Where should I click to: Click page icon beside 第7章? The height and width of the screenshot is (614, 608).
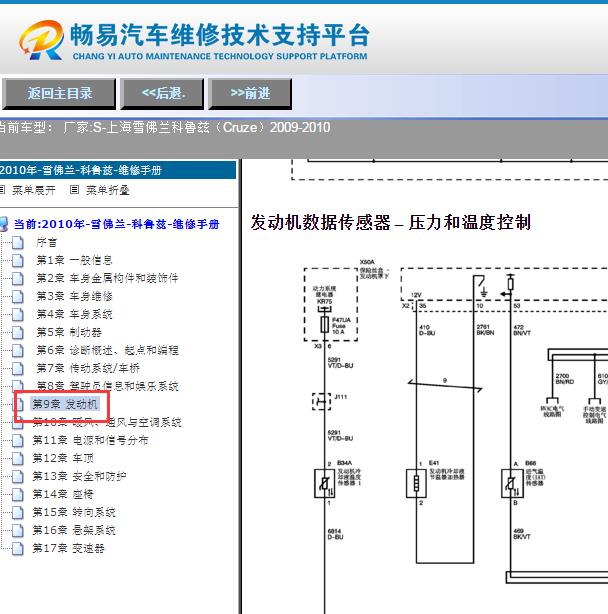pyautogui.click(x=18, y=369)
